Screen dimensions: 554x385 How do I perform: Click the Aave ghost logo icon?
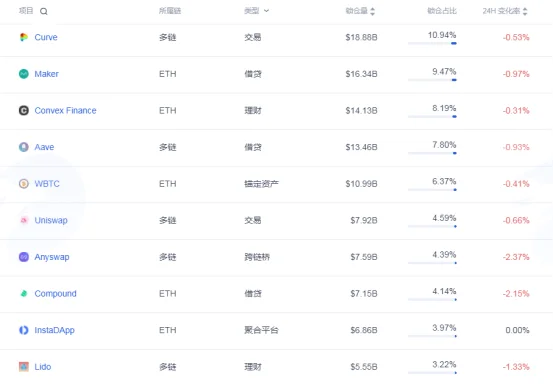pos(24,147)
